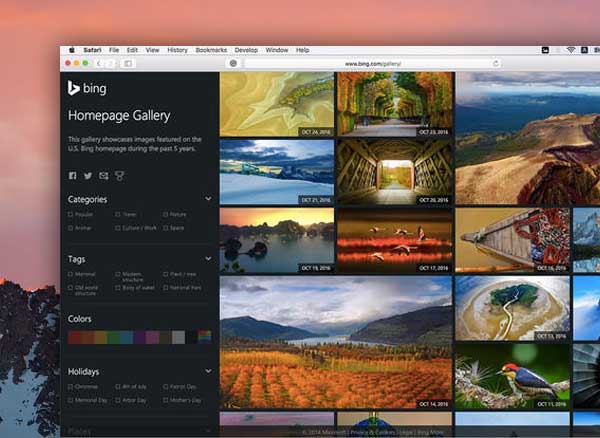Screen dimensions: 600x438
Task: Open the Edit menu
Action: tap(132, 50)
